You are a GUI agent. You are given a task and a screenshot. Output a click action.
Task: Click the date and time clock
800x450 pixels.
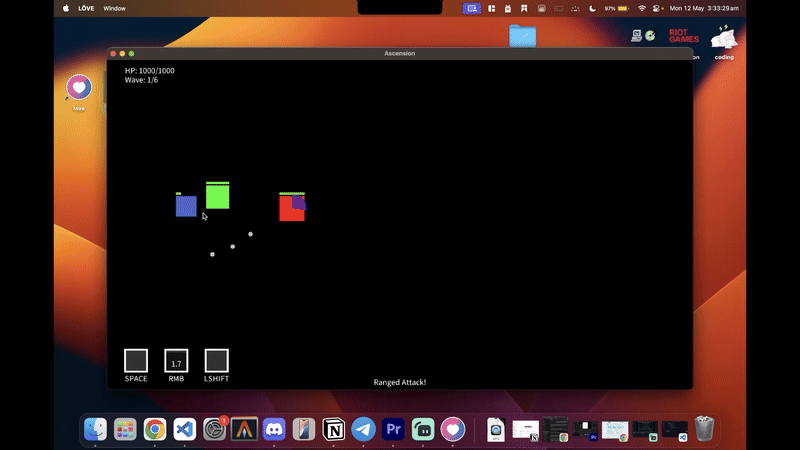[x=703, y=8]
